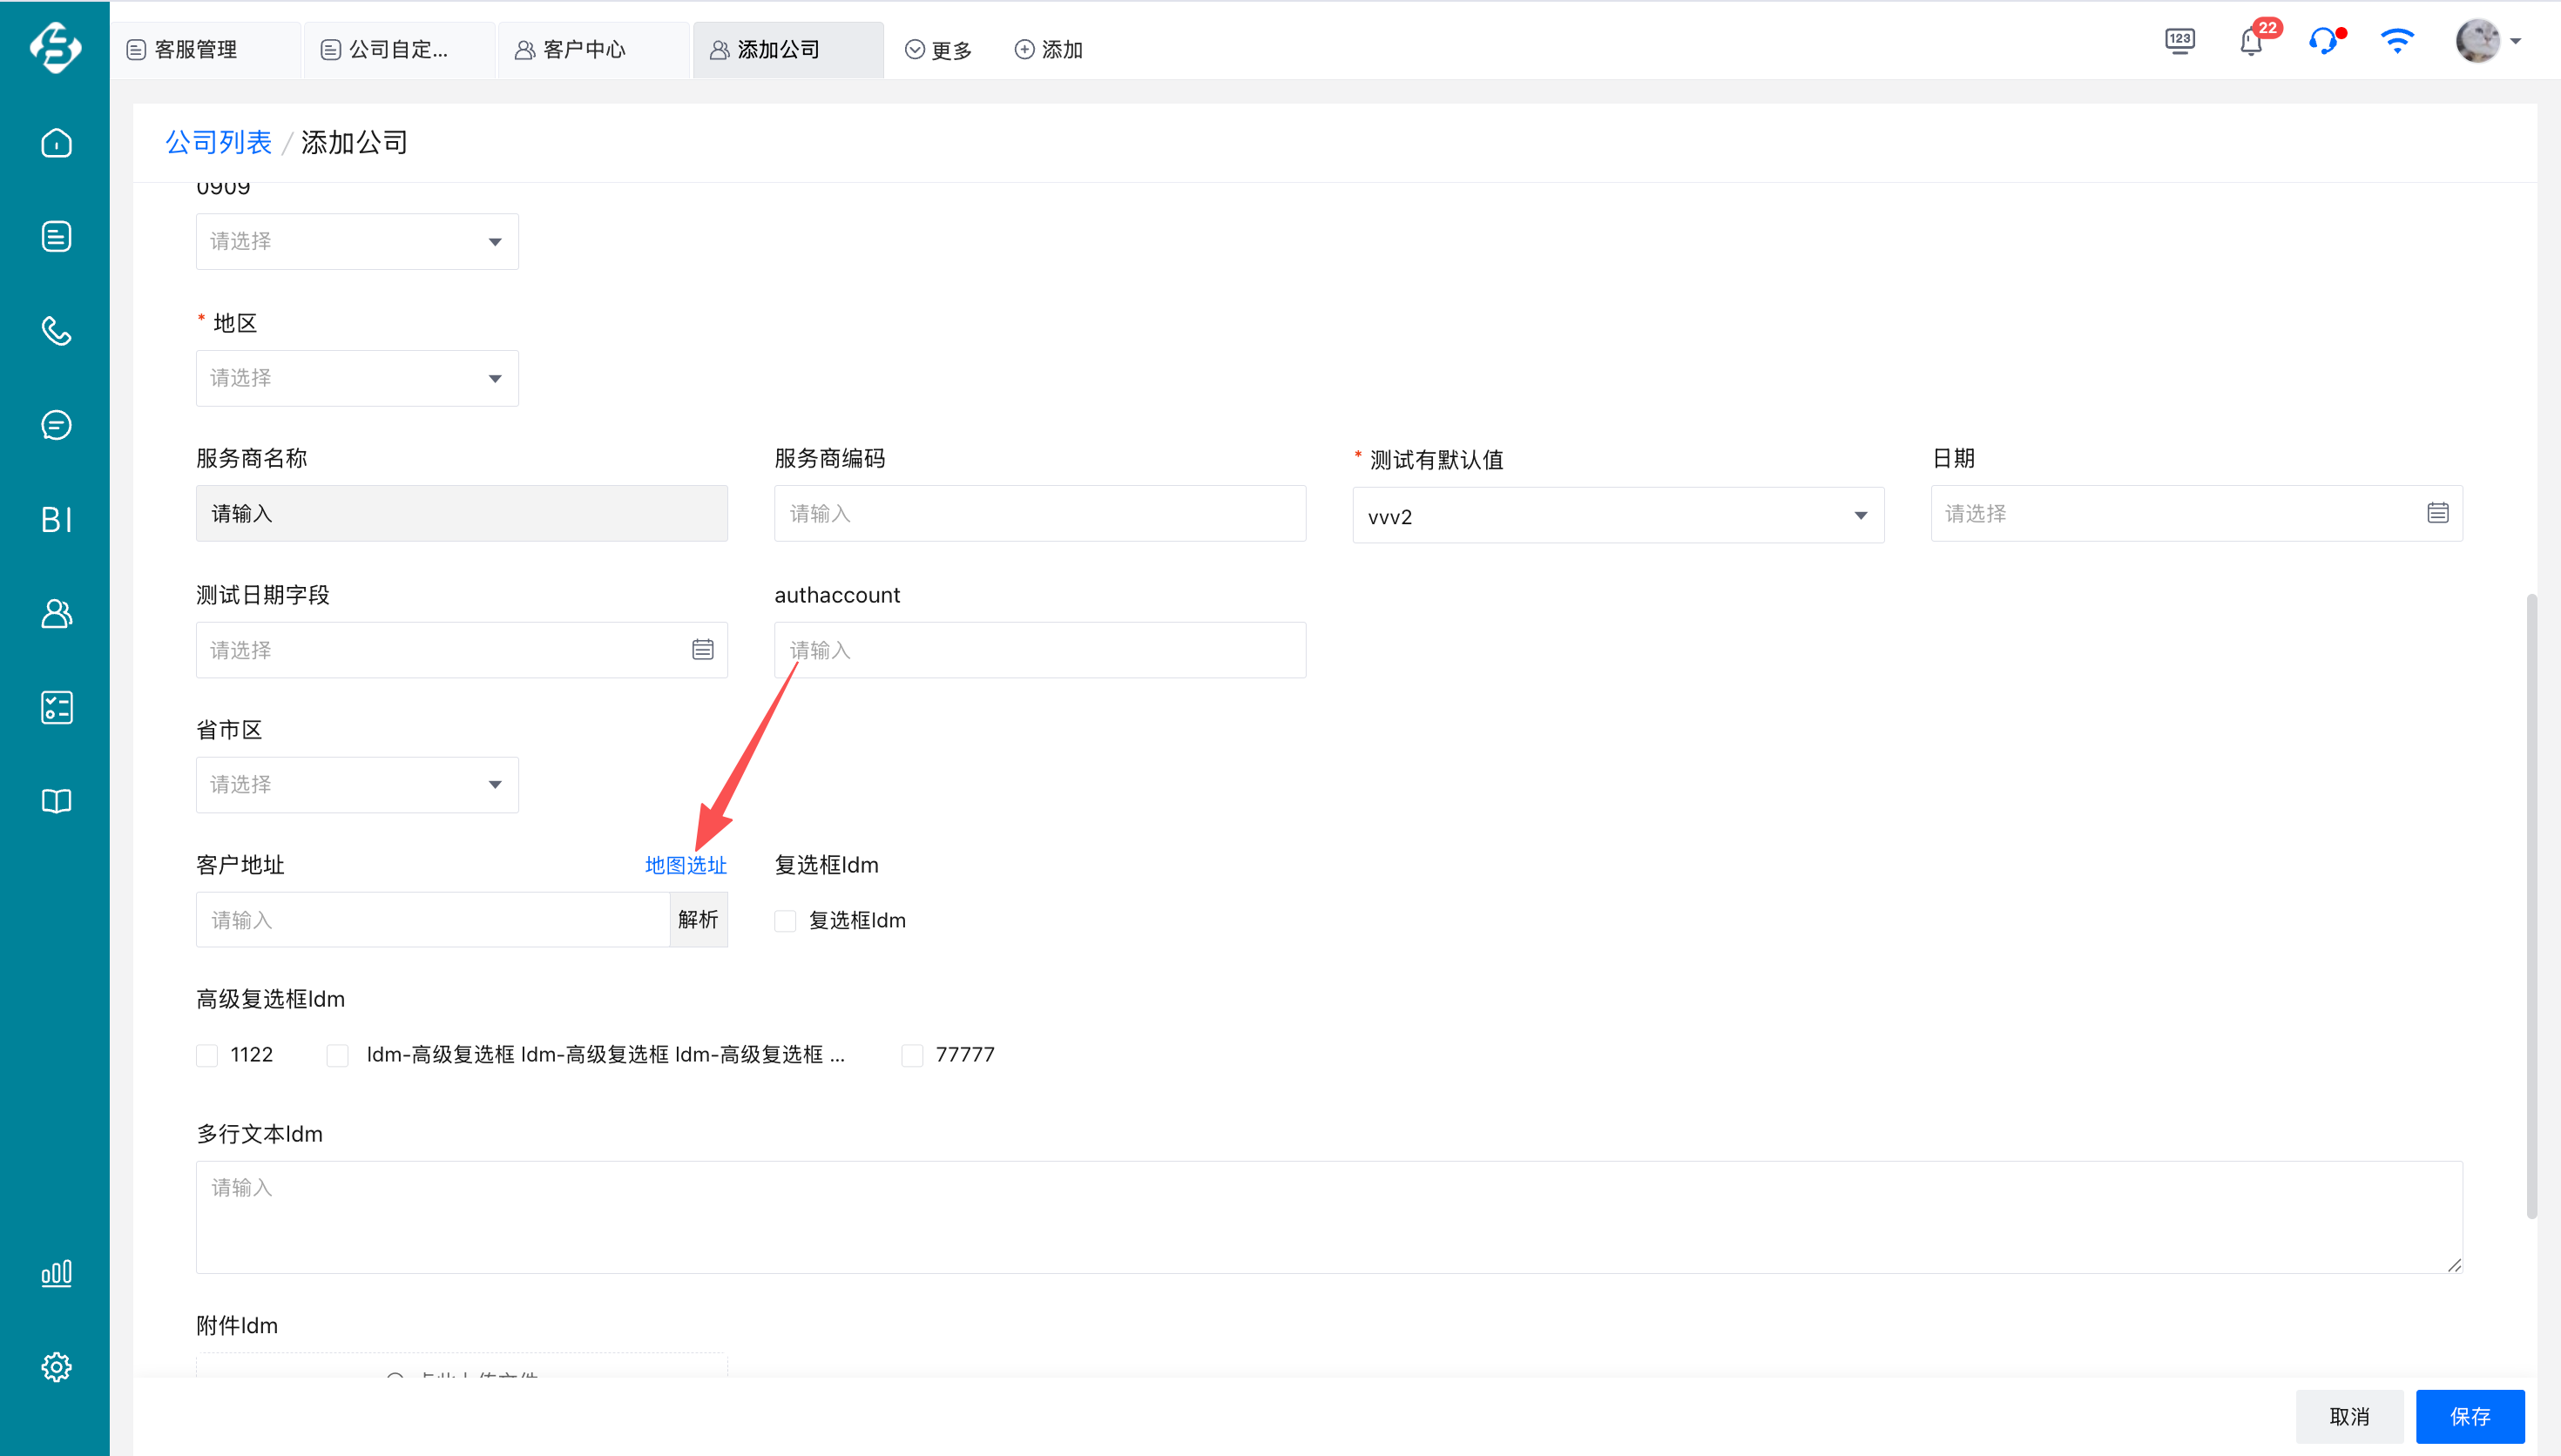2561x1456 pixels.
Task: Tick the 1122 checkbox option
Action: pos(207,1055)
